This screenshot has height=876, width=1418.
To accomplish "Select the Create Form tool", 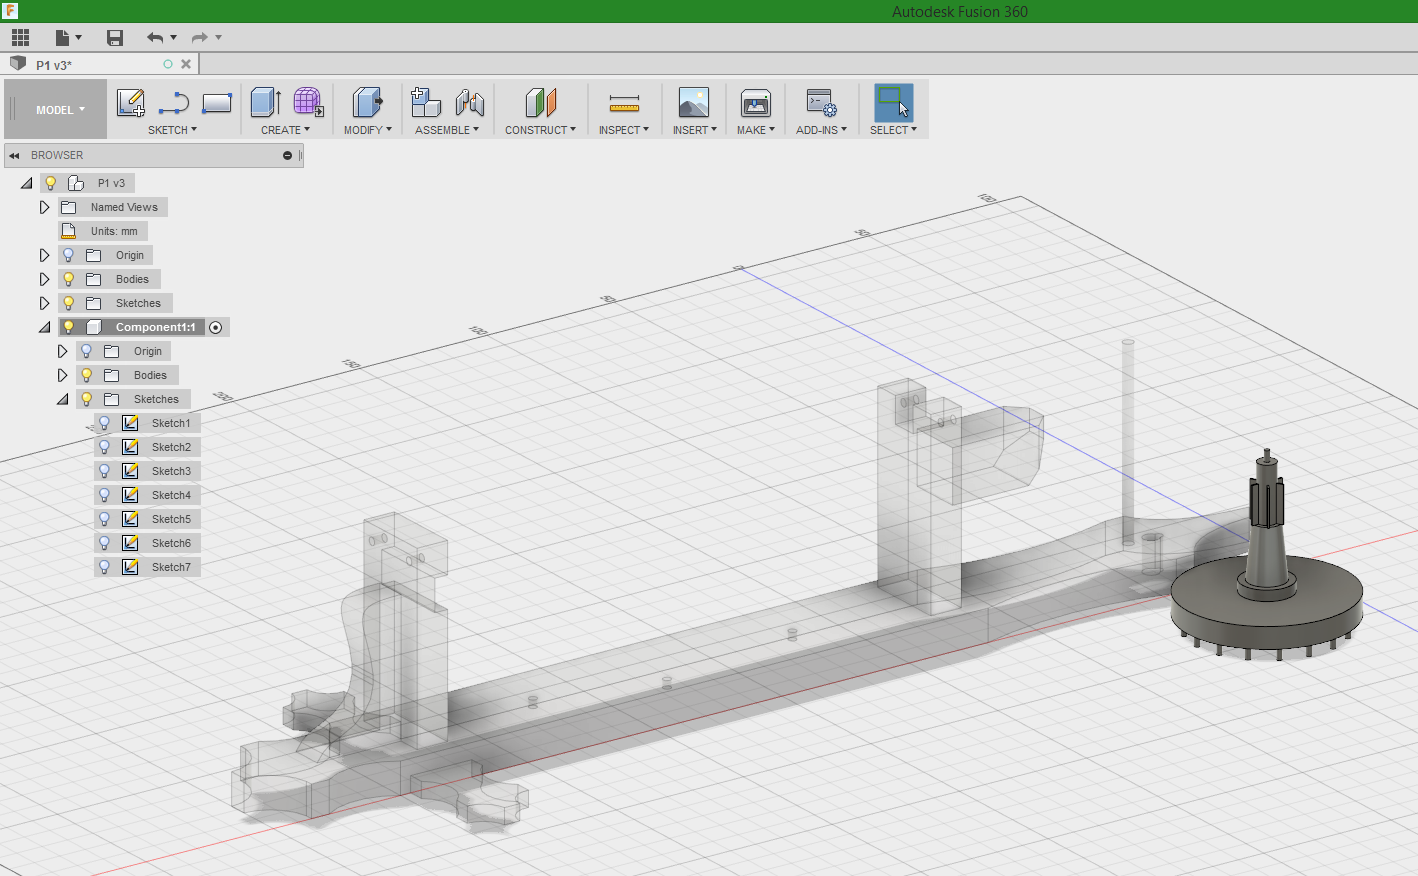I will pos(308,103).
